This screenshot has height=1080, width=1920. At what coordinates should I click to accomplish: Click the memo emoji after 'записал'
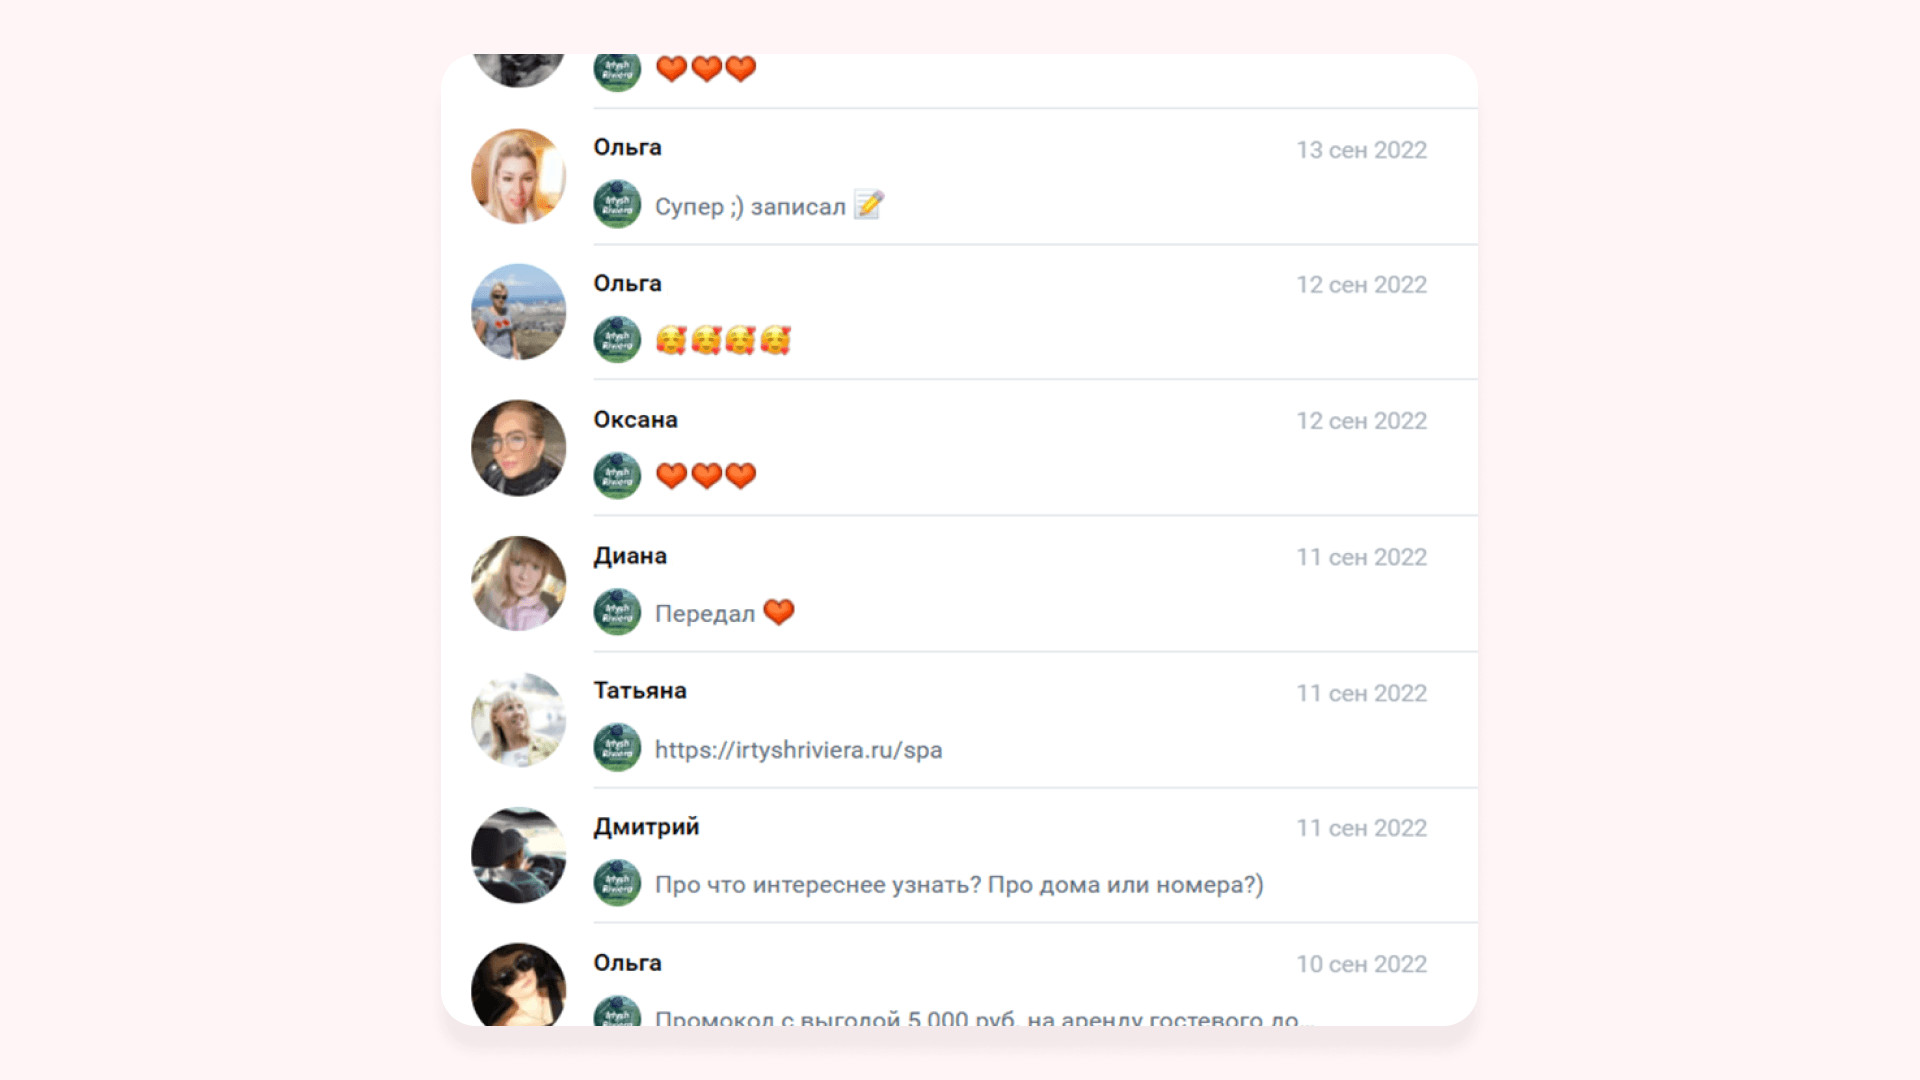(x=869, y=205)
